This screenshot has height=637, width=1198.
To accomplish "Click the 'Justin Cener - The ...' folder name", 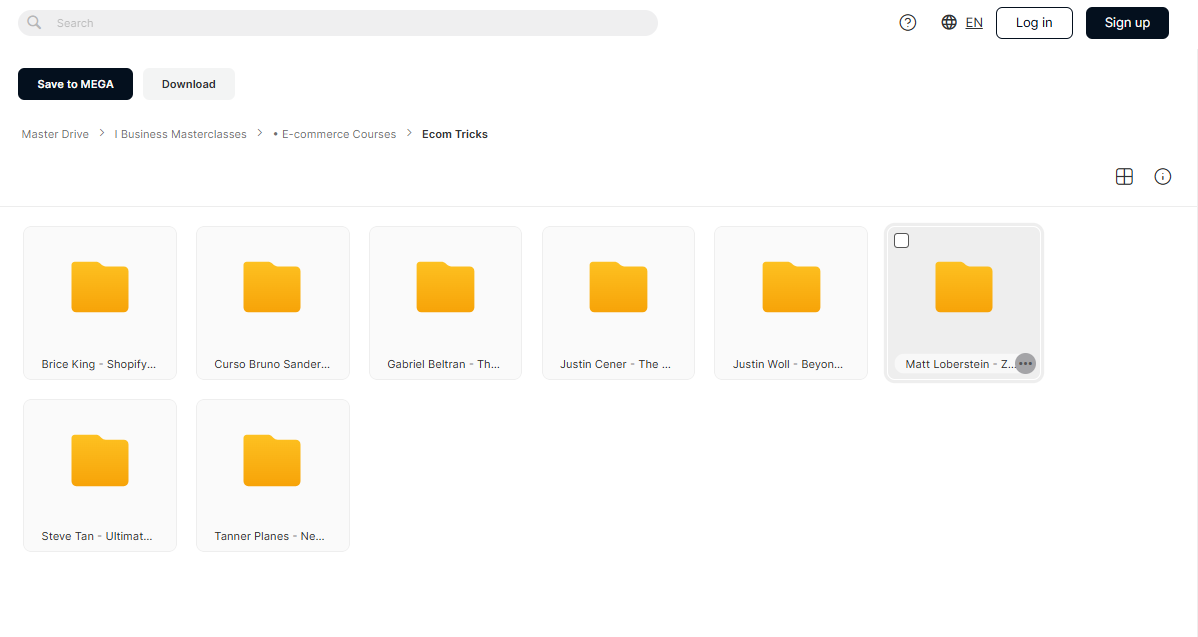I will pos(615,364).
